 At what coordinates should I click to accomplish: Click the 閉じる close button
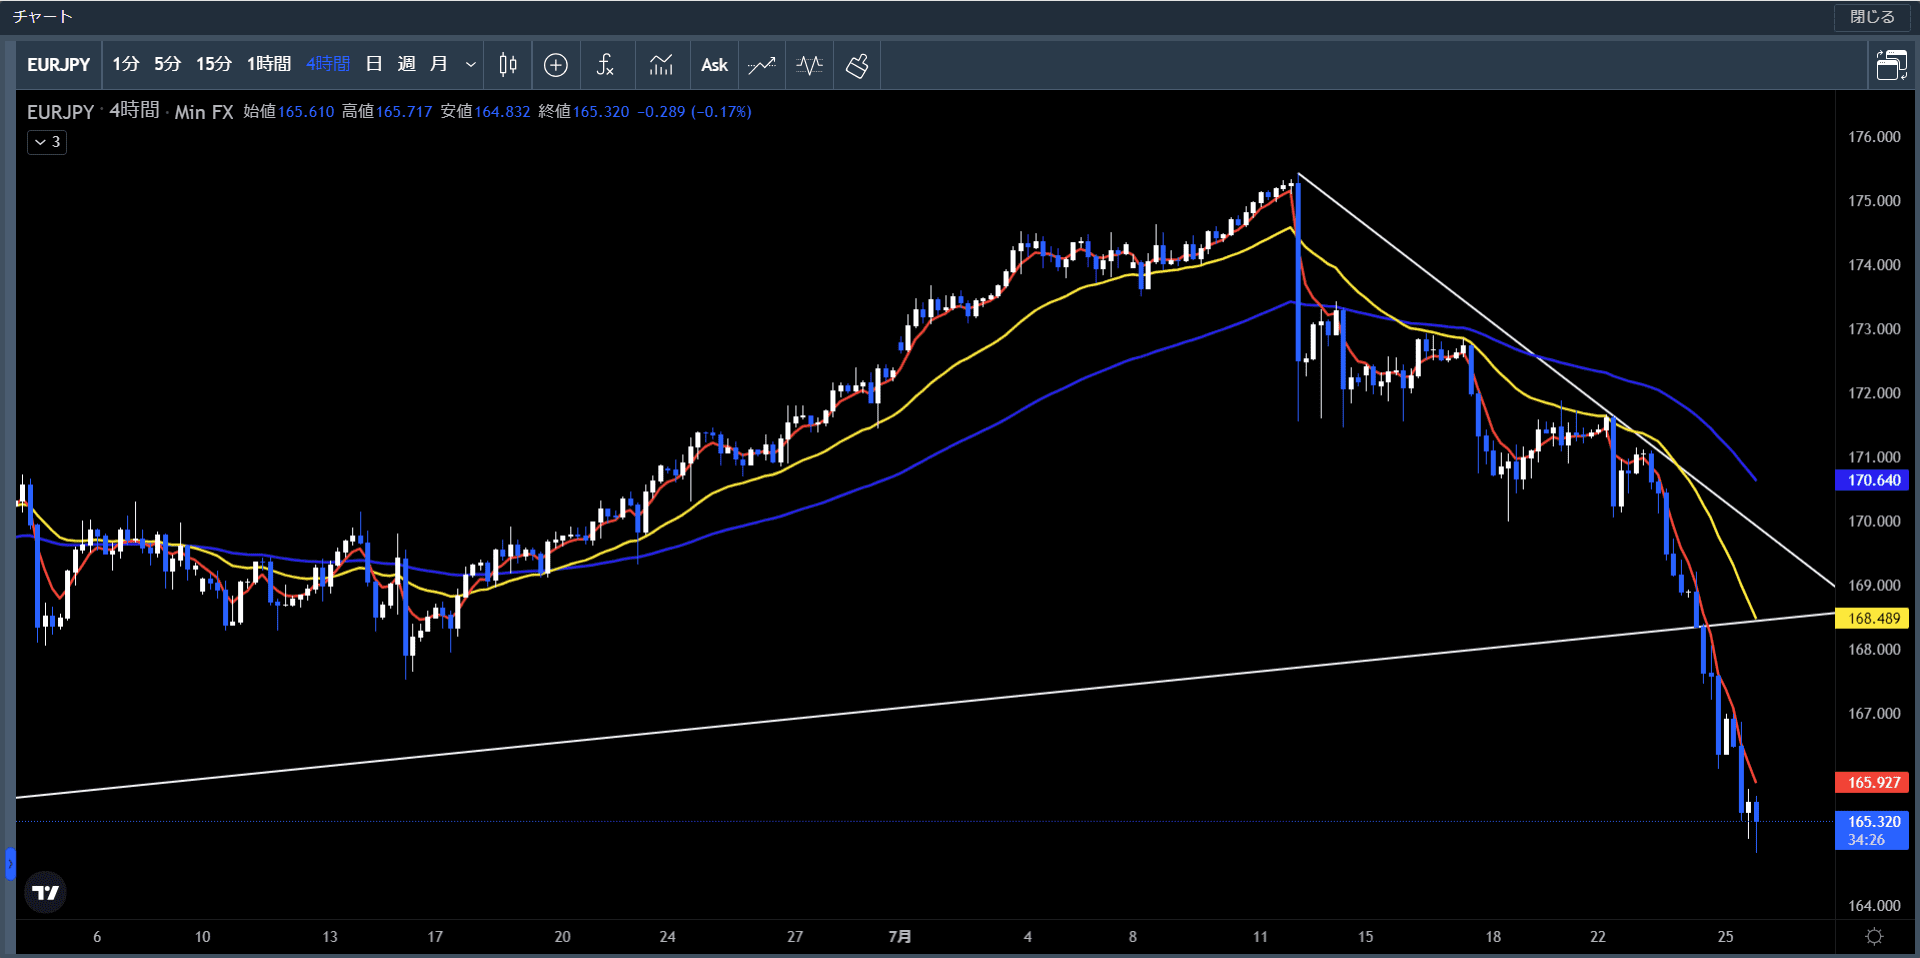(1872, 17)
